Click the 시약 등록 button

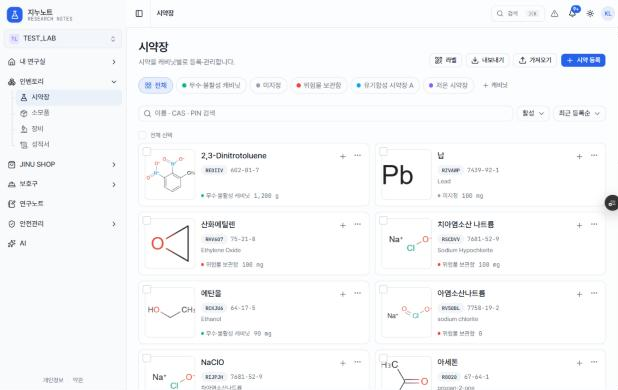point(583,60)
